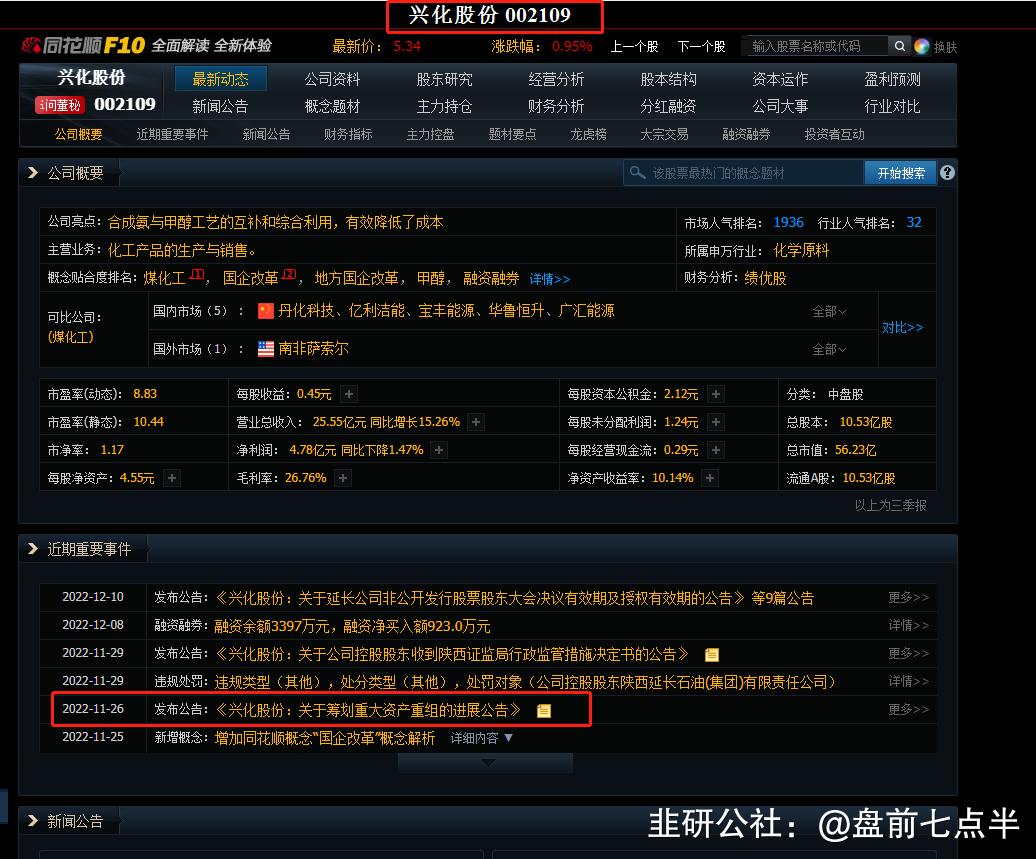This screenshot has height=859, width=1036.
Task: Open the help question-mark icon beside 开始搜索
Action: [946, 173]
